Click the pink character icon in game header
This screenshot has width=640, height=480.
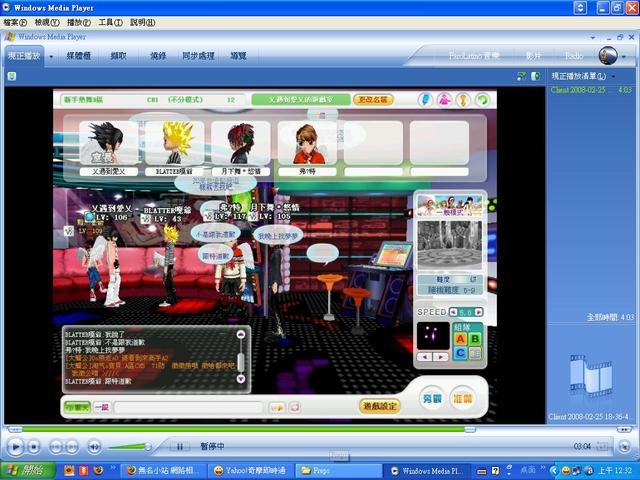tap(444, 100)
